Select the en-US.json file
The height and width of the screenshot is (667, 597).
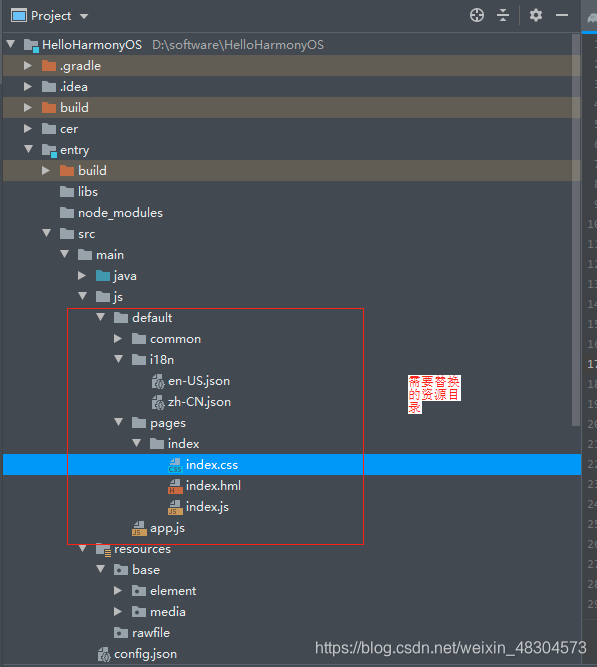[199, 381]
